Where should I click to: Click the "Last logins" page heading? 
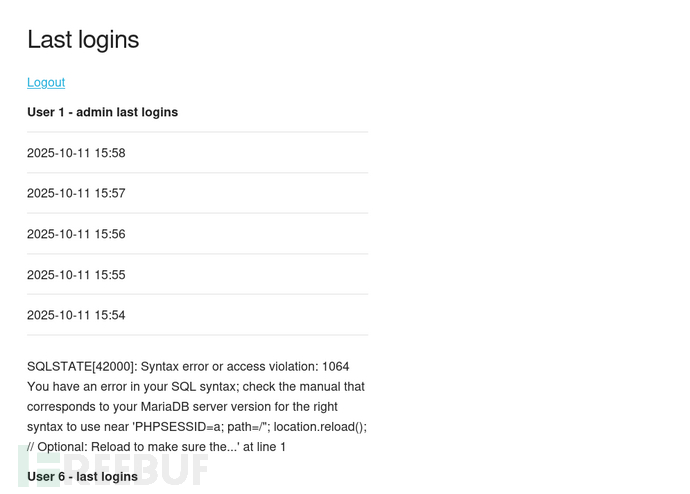point(83,39)
